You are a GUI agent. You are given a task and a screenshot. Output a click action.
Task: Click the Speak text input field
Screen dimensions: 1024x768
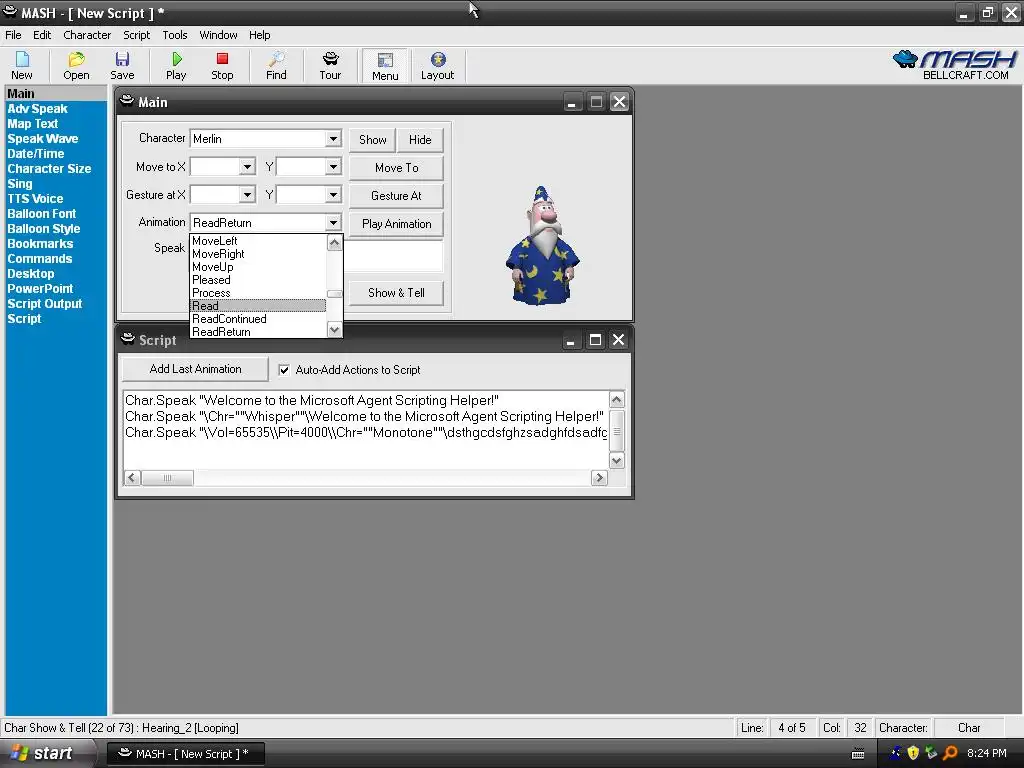pyautogui.click(x=393, y=256)
